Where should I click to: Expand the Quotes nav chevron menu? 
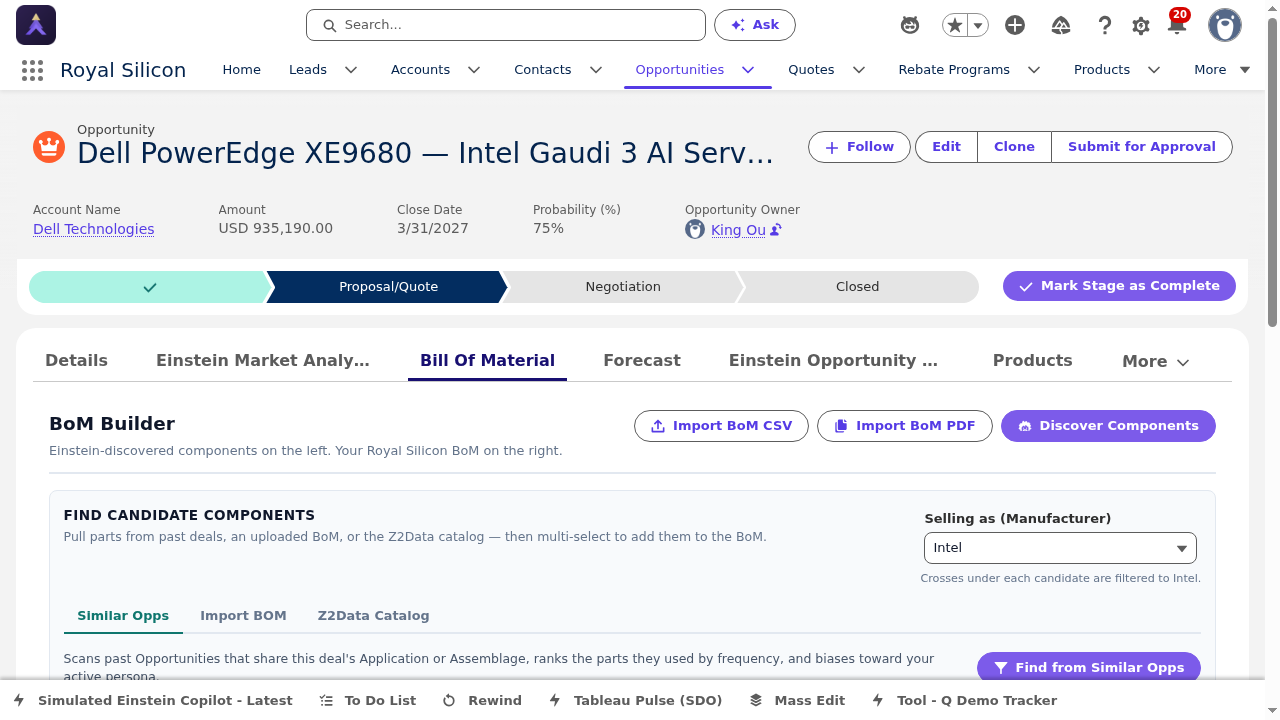[x=858, y=70]
